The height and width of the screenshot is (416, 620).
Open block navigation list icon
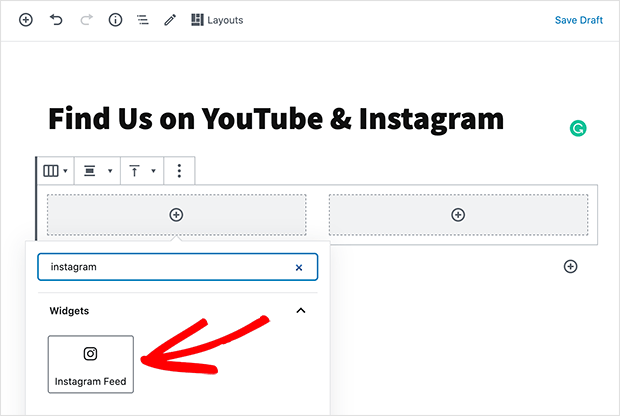143,20
